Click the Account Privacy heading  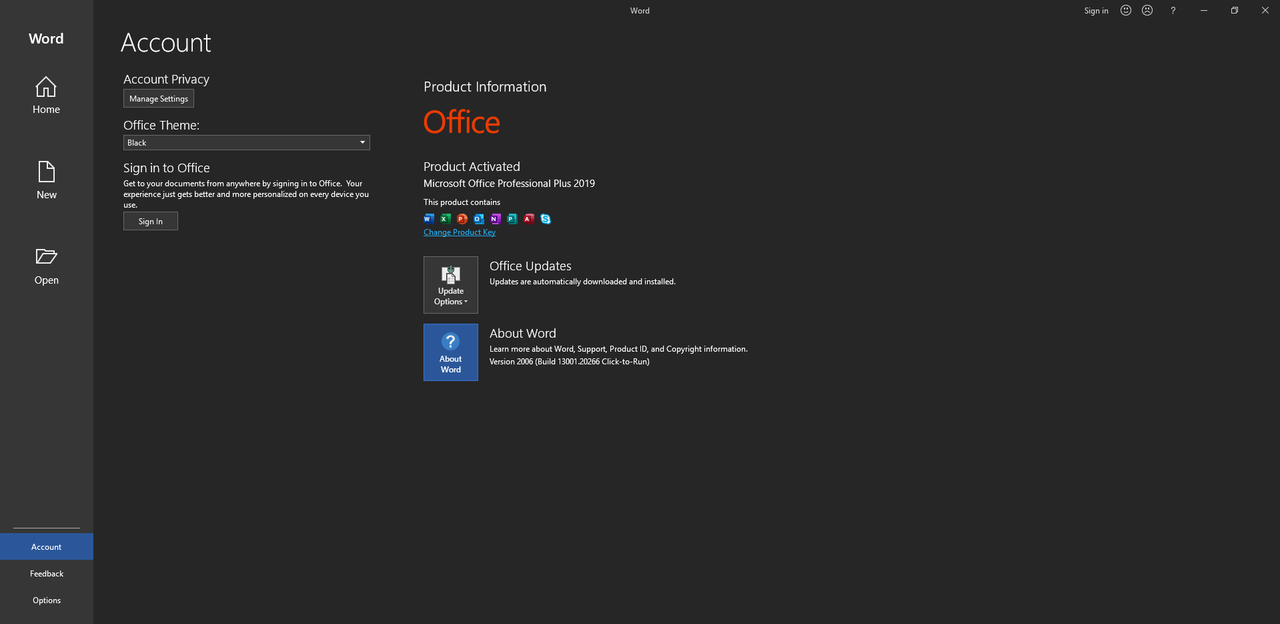pyautogui.click(x=166, y=79)
